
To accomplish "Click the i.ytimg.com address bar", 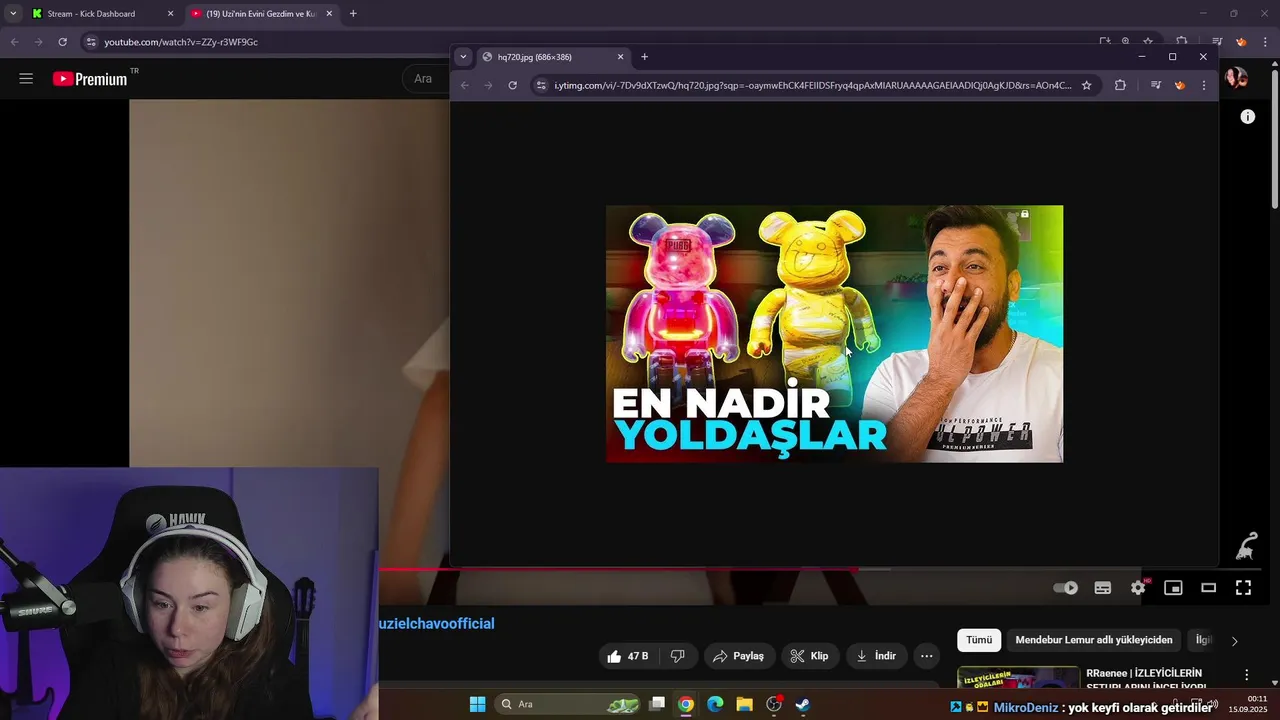I will tap(815, 85).
